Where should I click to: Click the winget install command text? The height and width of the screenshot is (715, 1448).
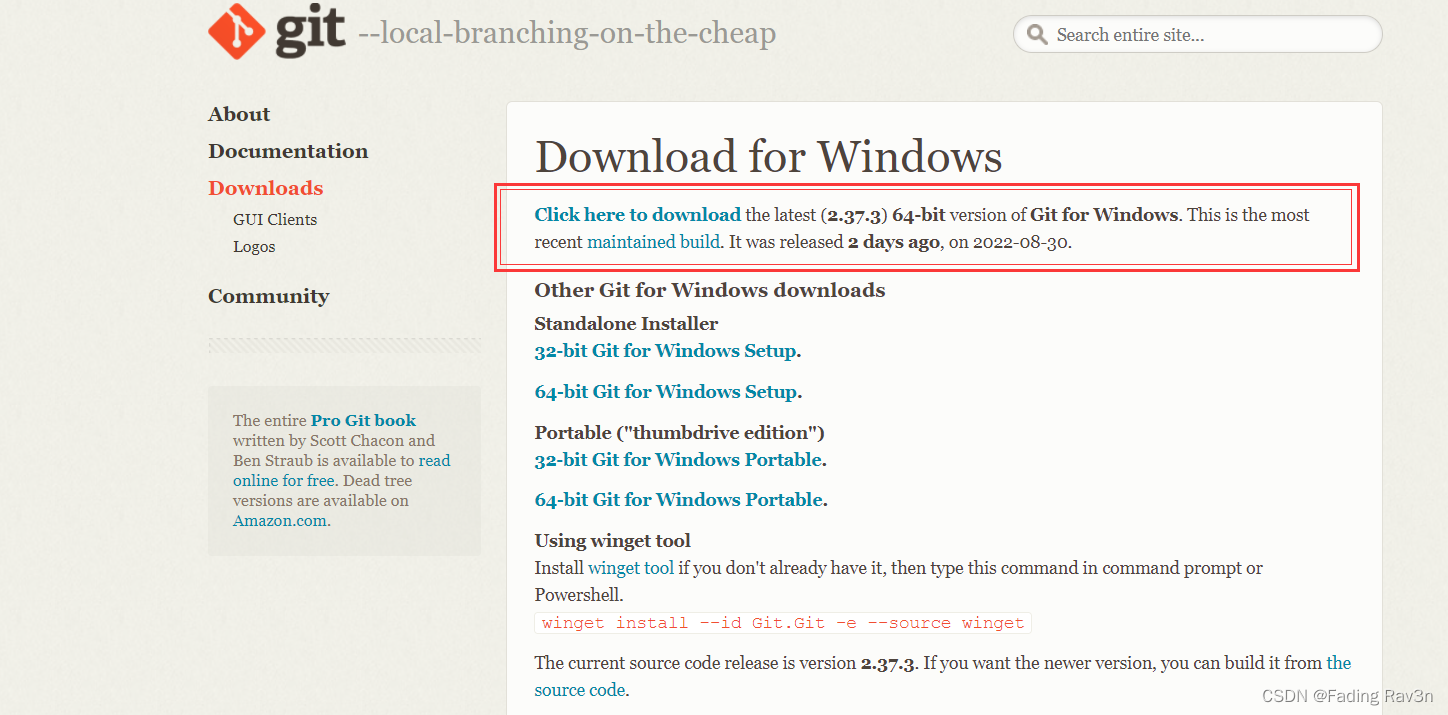[783, 623]
